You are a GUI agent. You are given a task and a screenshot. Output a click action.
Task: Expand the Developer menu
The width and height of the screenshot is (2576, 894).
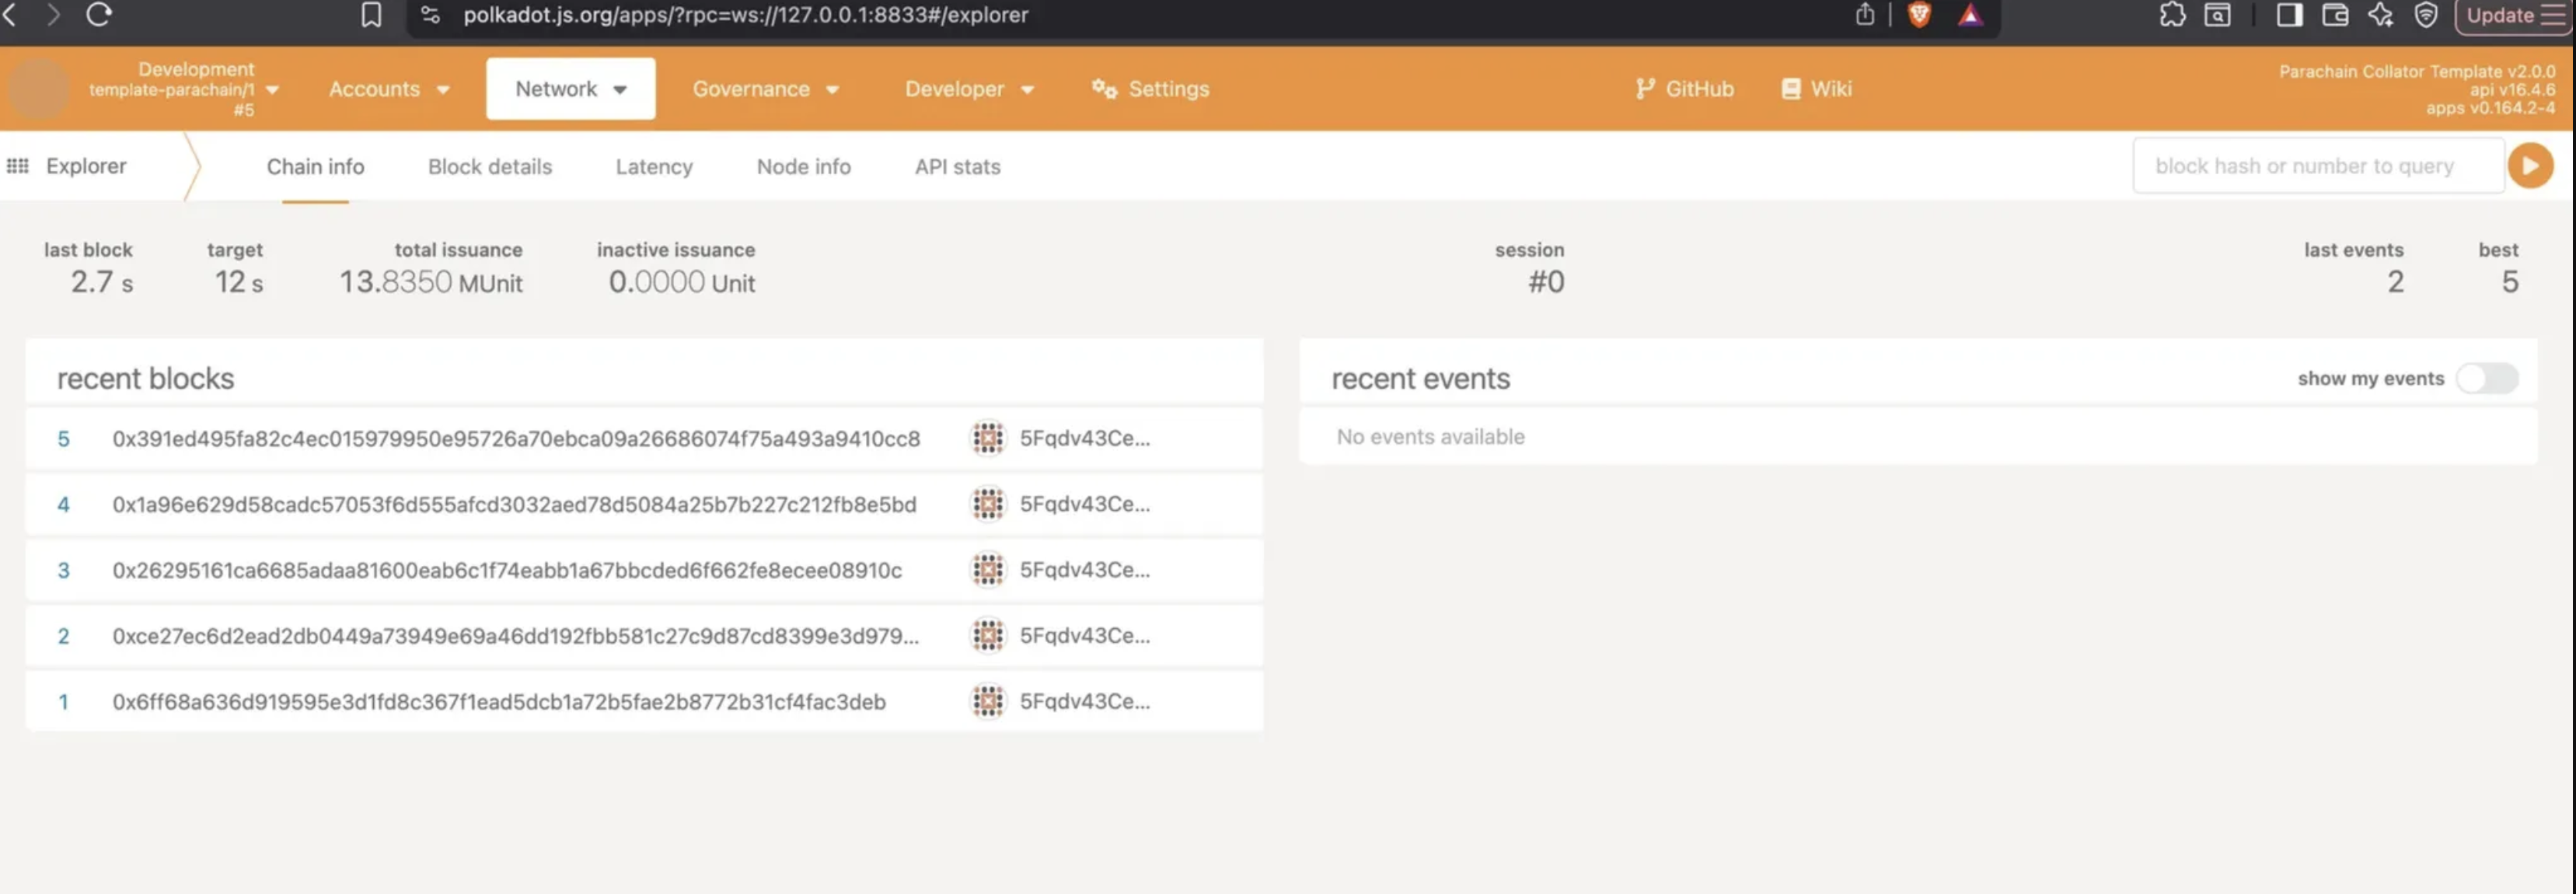coord(969,89)
